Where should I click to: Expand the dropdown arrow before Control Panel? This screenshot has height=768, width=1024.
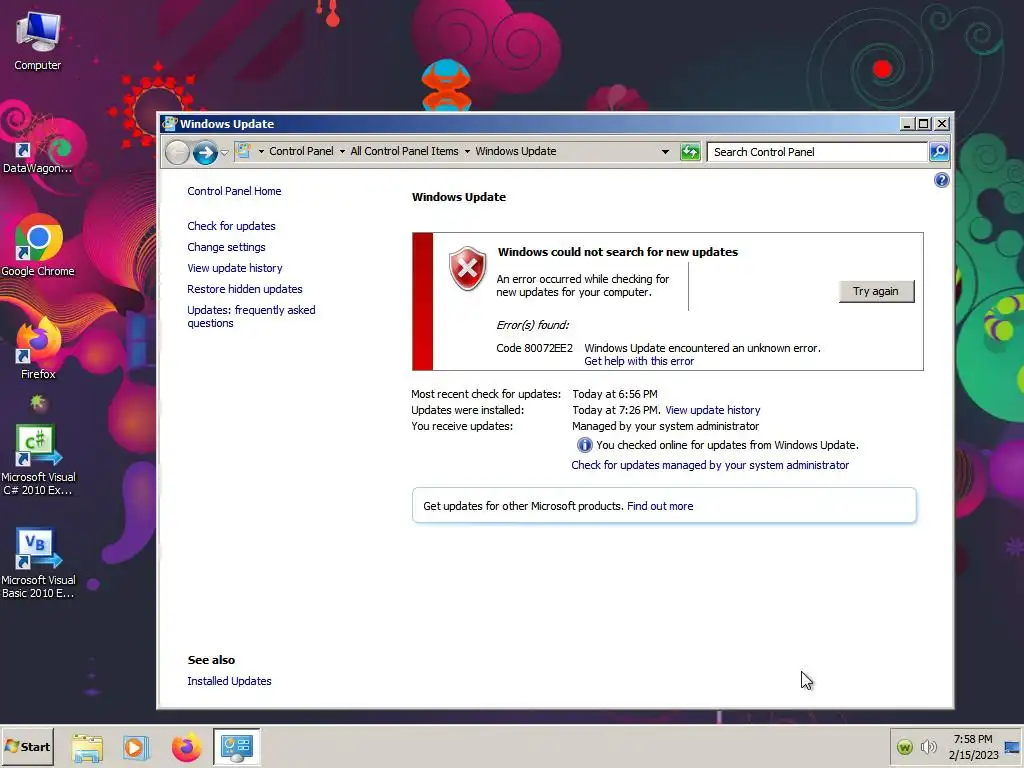pyautogui.click(x=261, y=152)
